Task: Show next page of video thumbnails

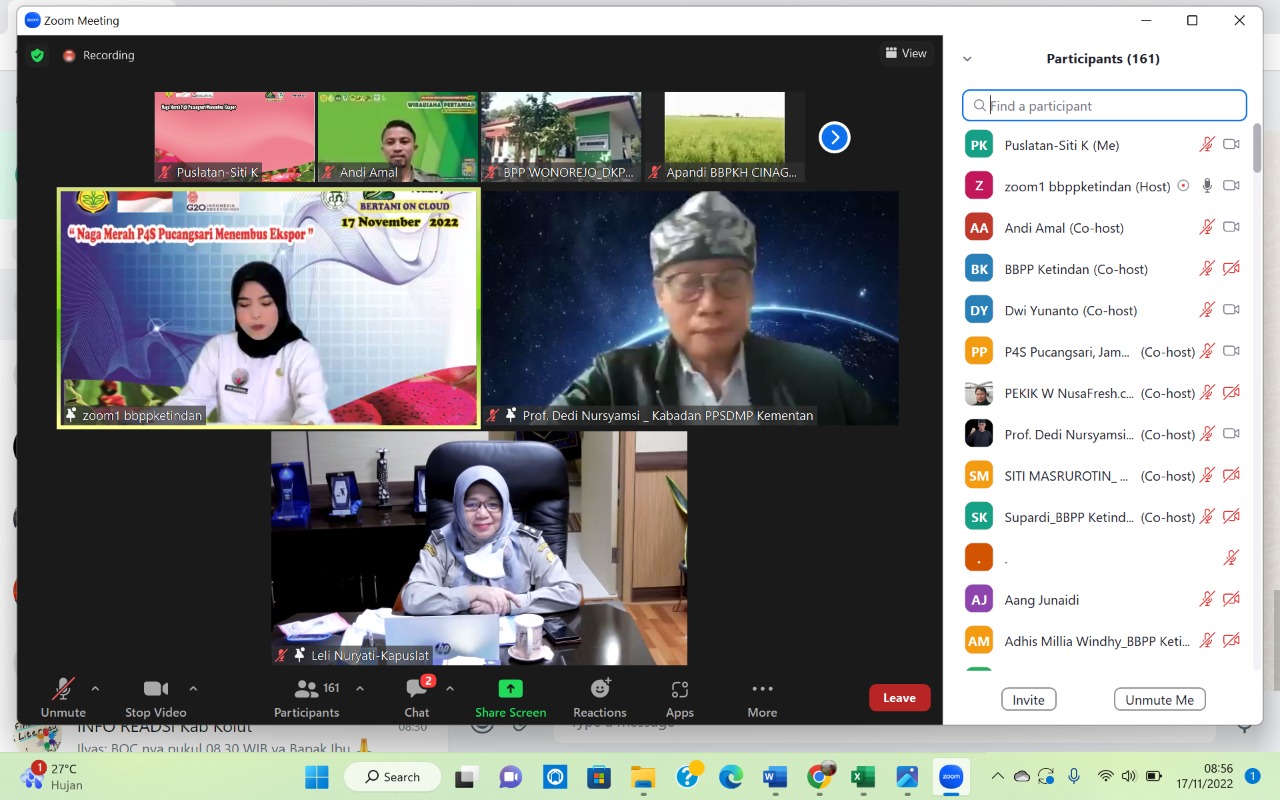Action: coord(834,137)
